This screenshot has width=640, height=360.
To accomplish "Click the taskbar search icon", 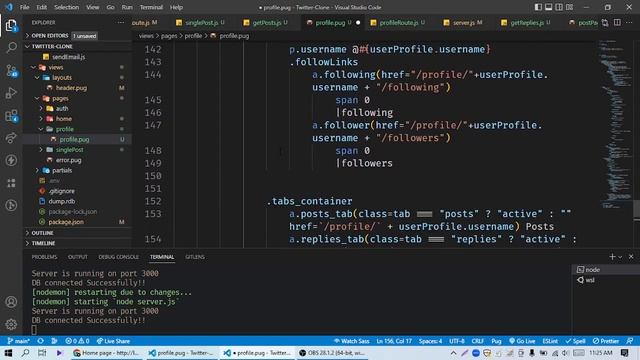I will pos(25,353).
